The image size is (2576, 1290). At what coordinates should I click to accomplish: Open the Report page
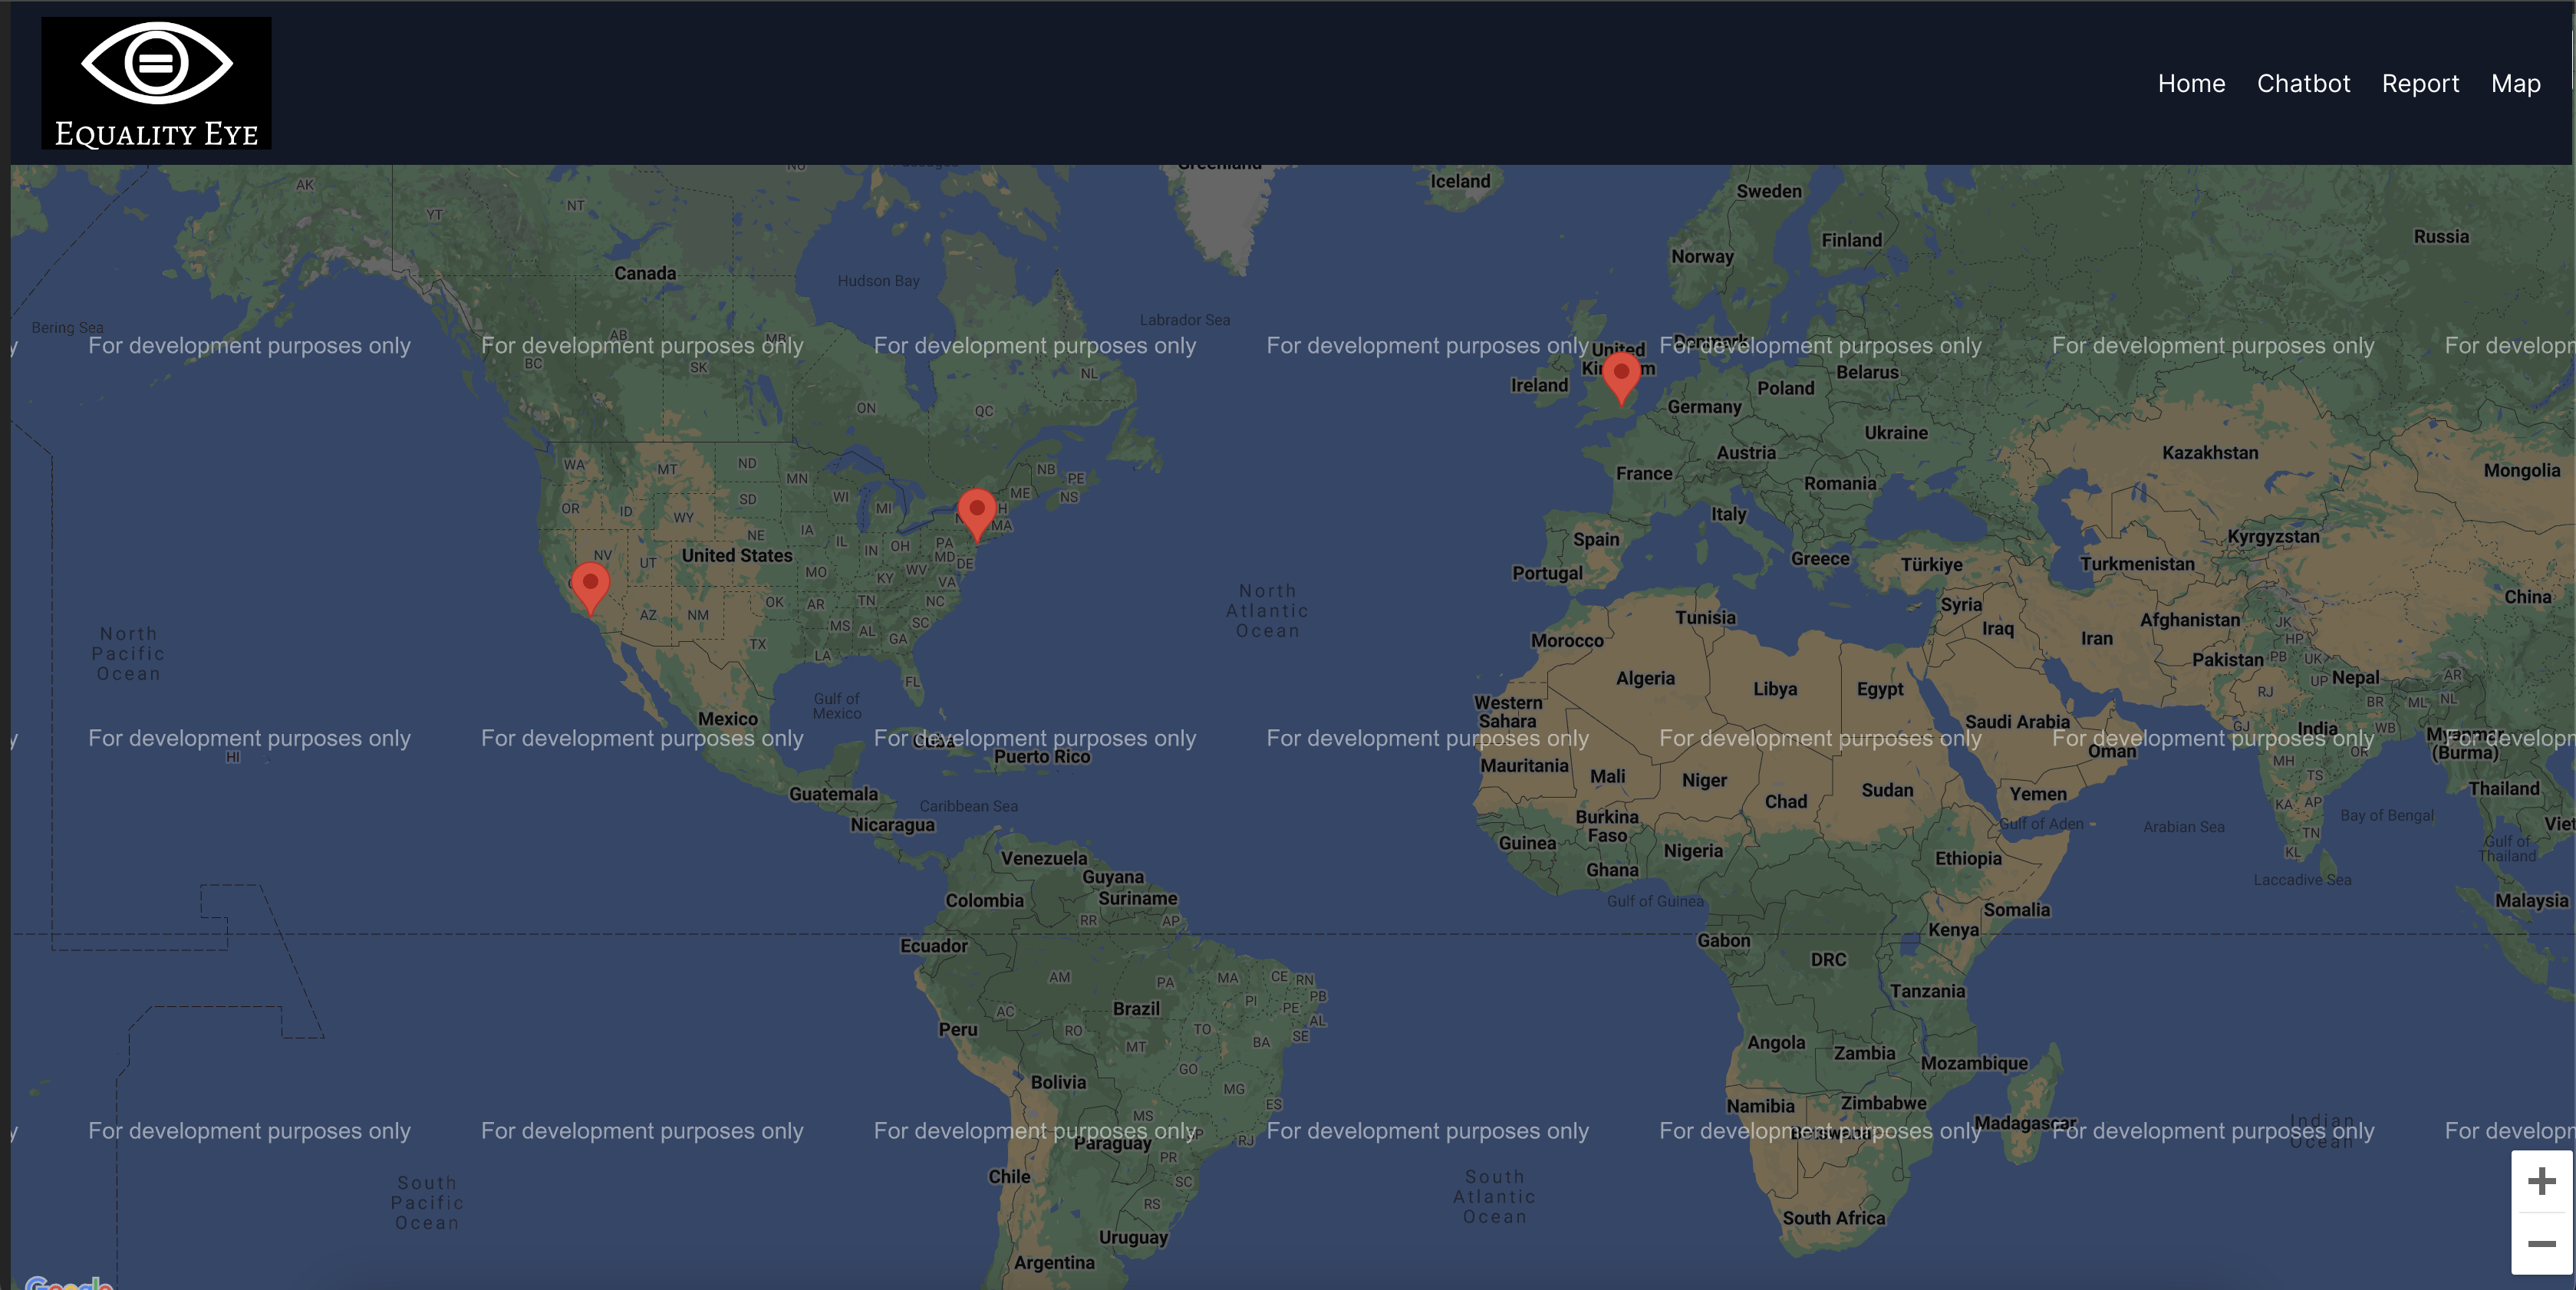tap(2420, 84)
